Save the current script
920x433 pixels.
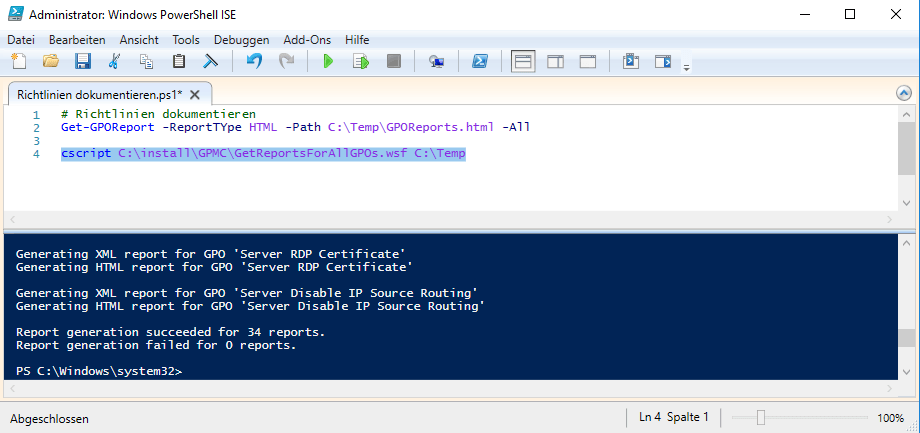click(83, 62)
